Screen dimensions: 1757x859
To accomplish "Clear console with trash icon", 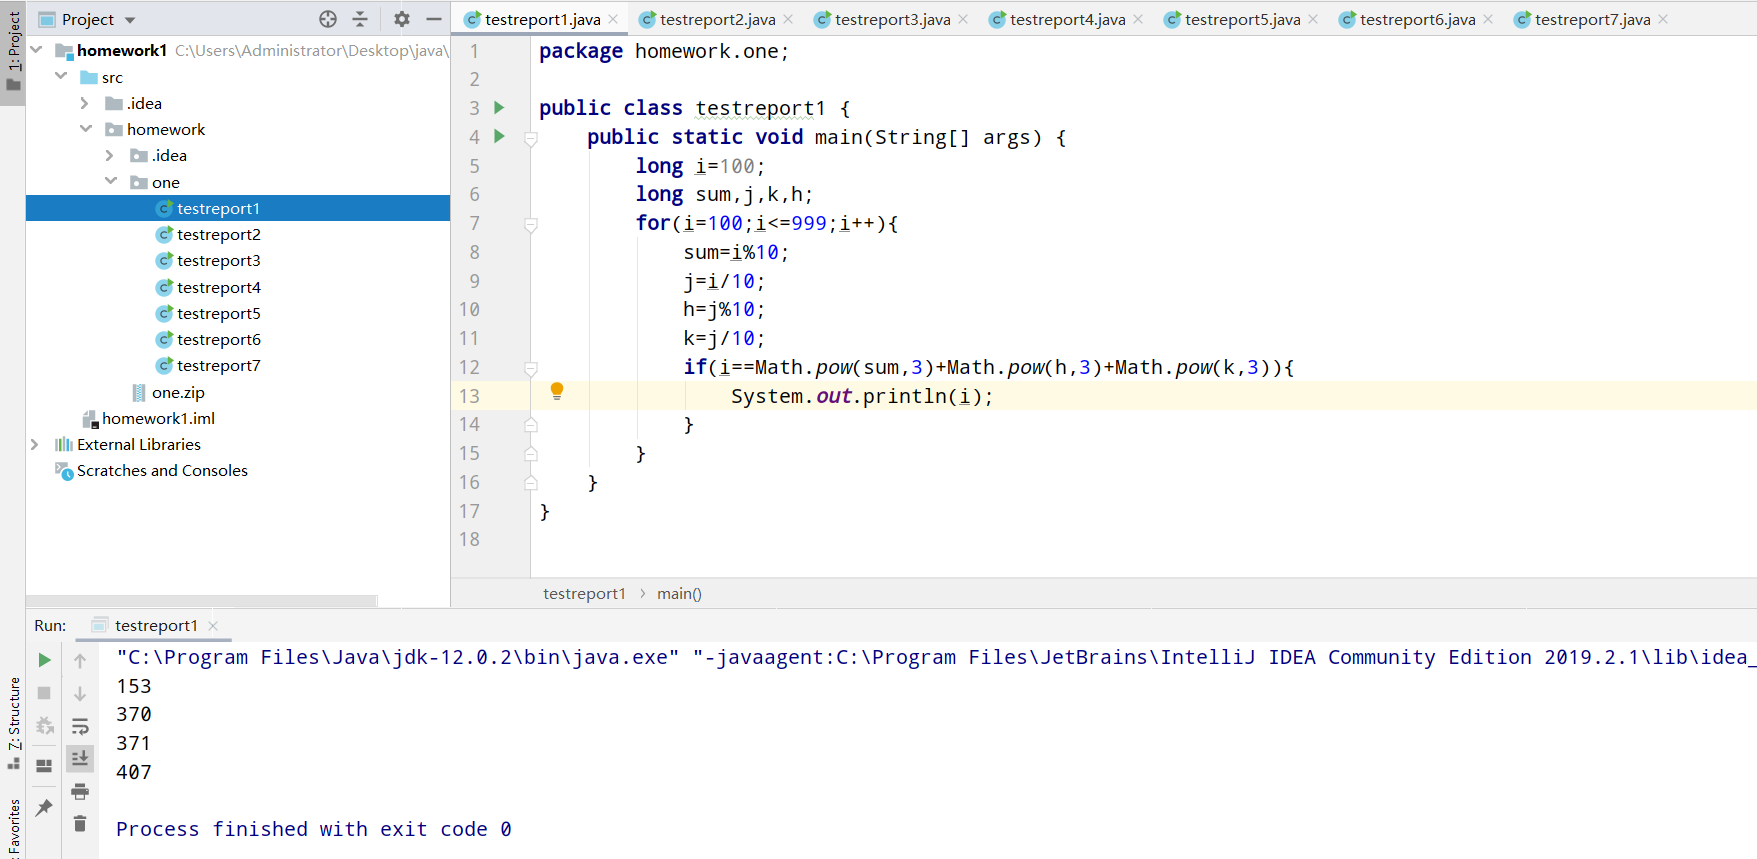I will coord(80,823).
